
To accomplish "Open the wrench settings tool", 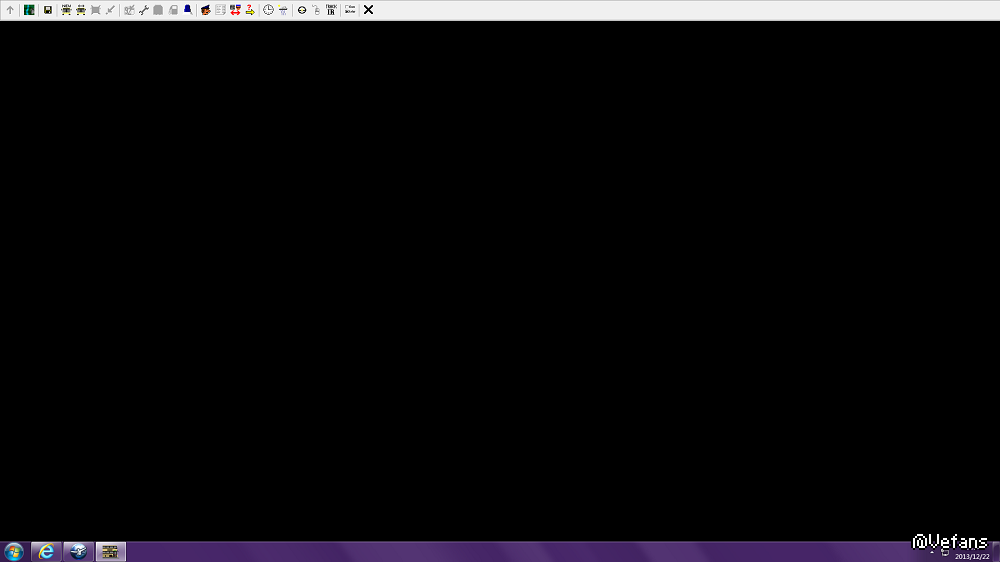I will 143,10.
